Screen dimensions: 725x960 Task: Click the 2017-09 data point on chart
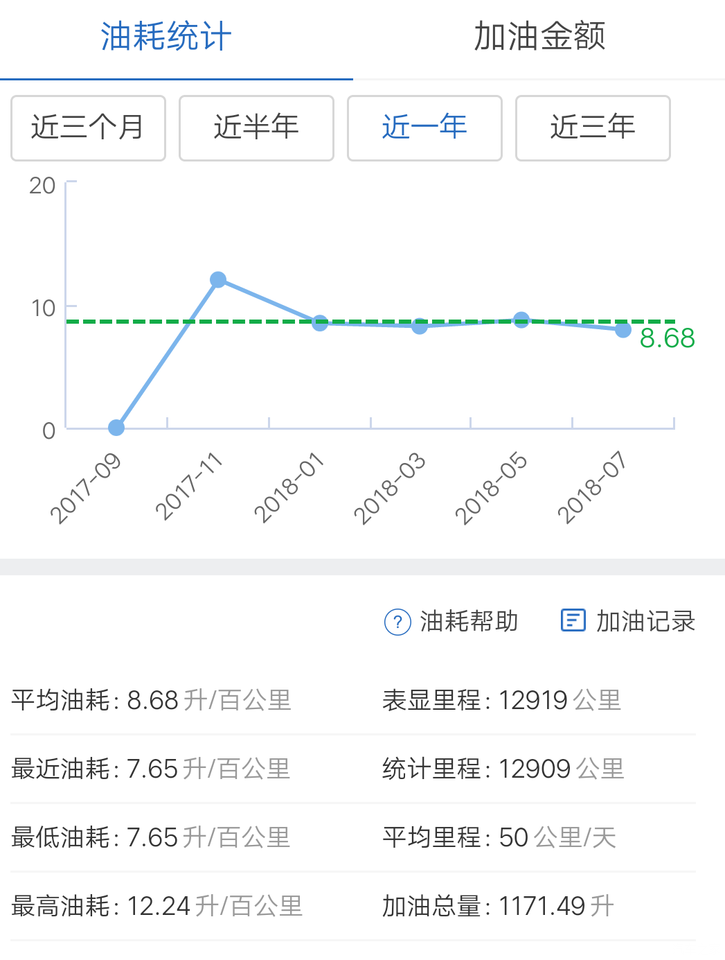[116, 428]
